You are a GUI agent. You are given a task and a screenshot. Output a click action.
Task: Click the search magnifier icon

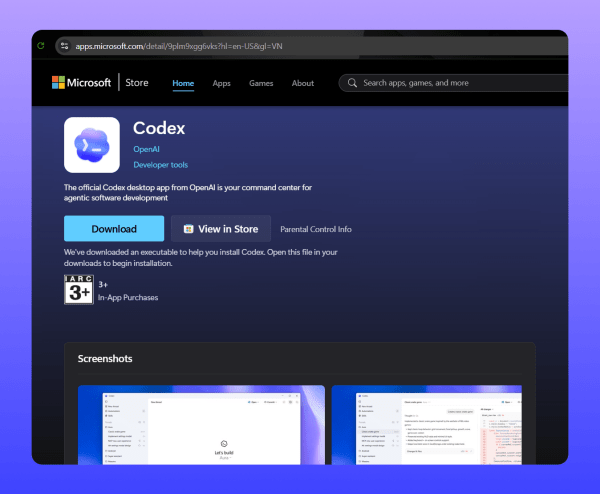[x=352, y=83]
